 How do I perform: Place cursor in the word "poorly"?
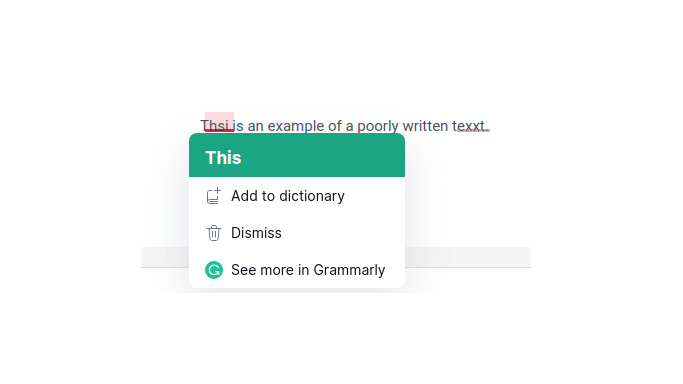pos(378,126)
